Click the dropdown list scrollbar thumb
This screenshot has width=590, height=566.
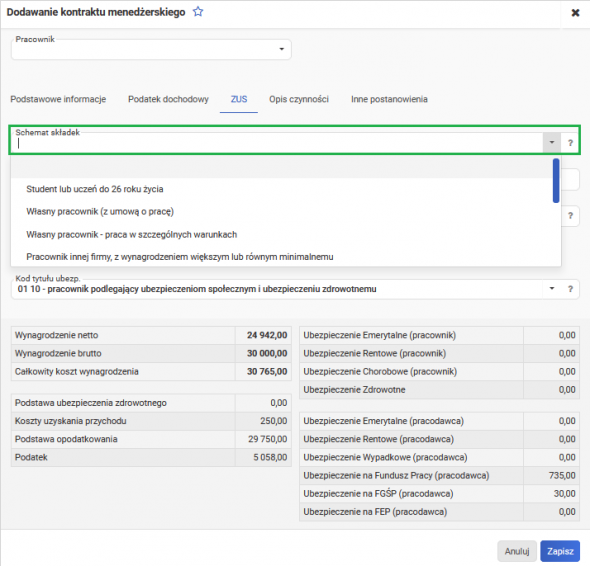point(556,181)
